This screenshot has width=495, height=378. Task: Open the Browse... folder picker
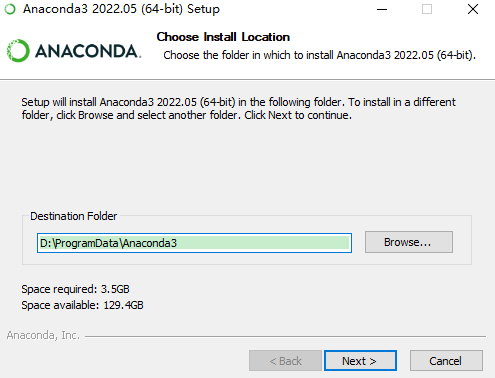tap(409, 242)
